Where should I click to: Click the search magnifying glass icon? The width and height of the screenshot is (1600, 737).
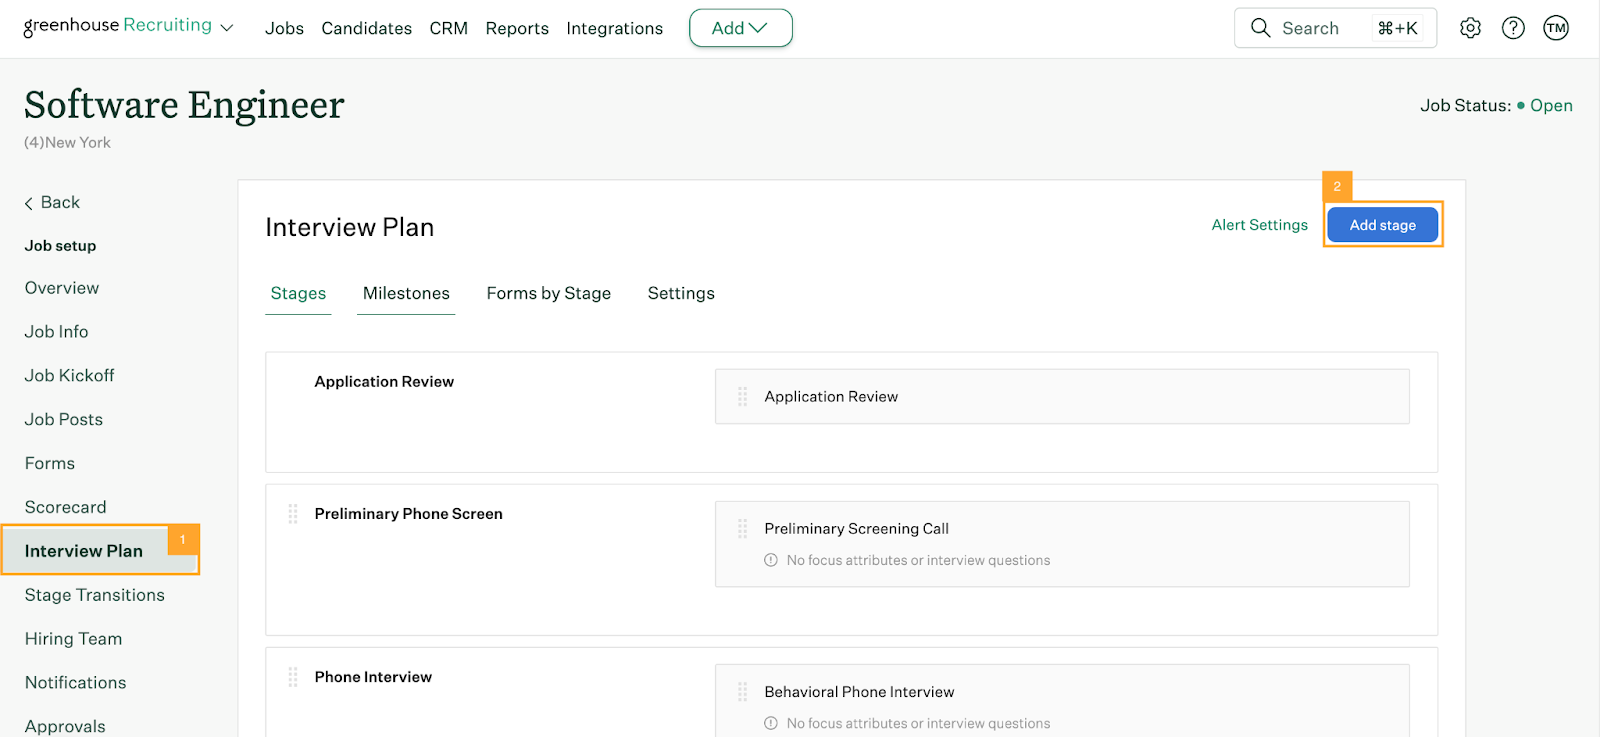click(1260, 28)
